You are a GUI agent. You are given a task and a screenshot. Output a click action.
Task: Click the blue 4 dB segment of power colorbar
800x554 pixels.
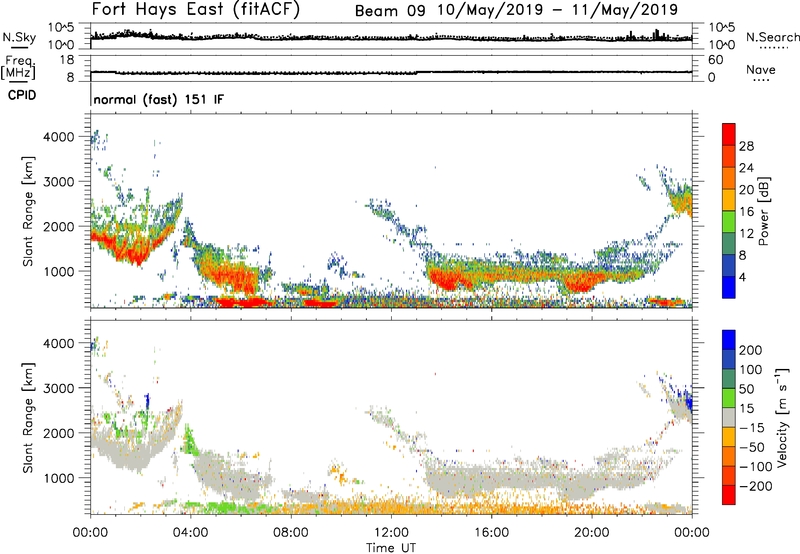click(x=729, y=287)
